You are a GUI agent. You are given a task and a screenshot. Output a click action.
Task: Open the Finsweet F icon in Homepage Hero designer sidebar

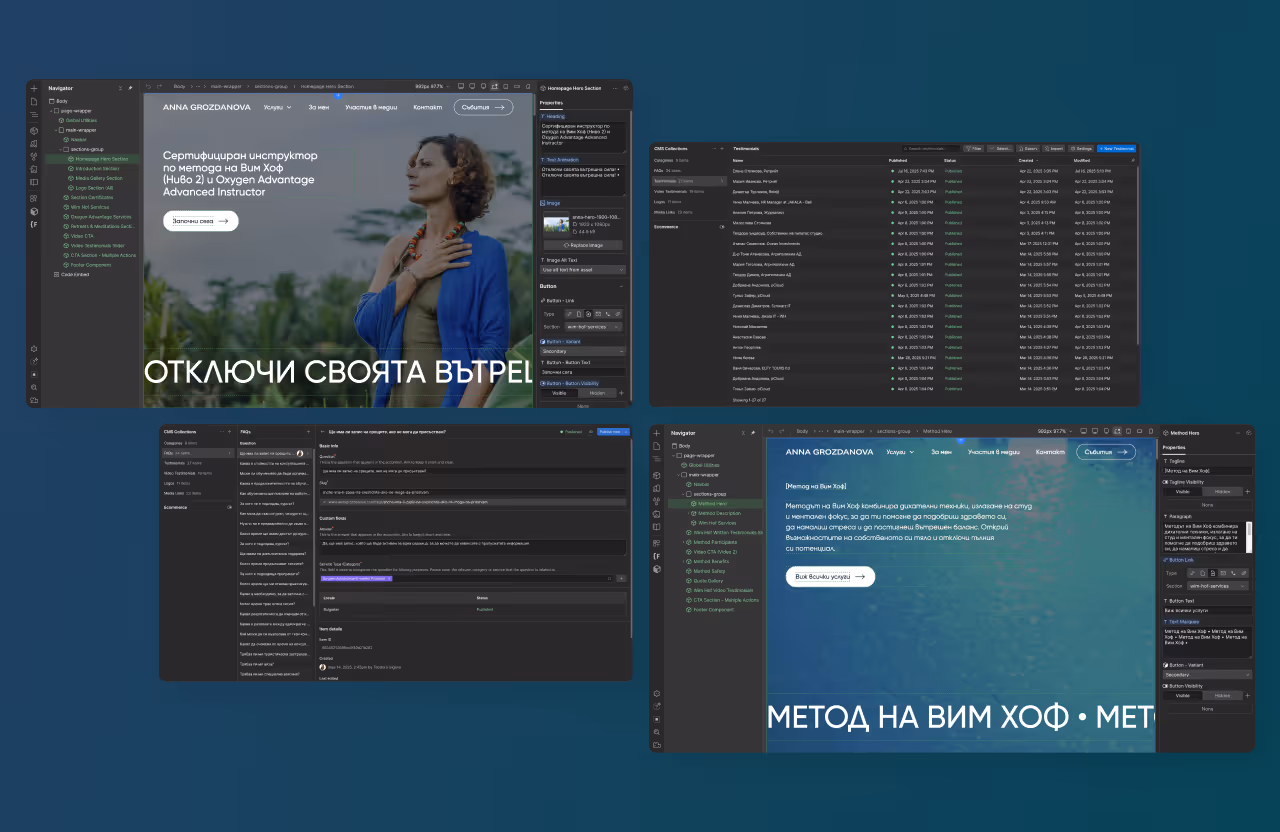click(34, 225)
